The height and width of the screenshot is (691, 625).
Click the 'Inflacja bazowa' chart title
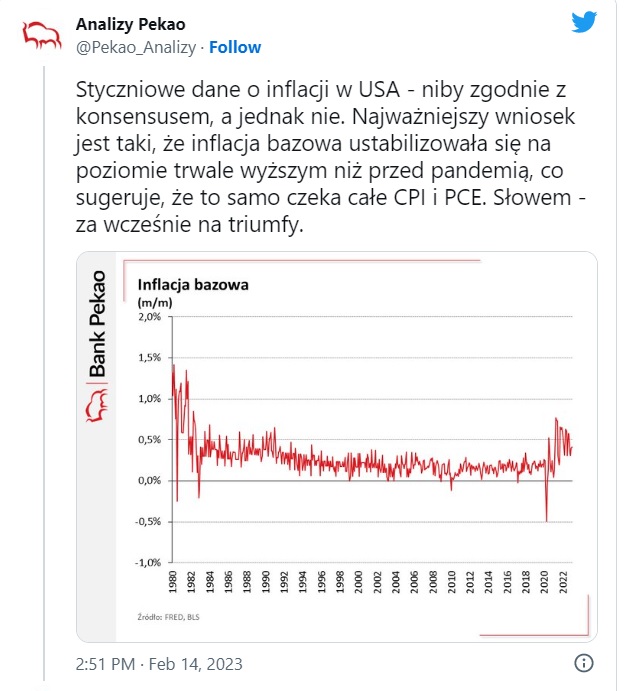click(192, 284)
